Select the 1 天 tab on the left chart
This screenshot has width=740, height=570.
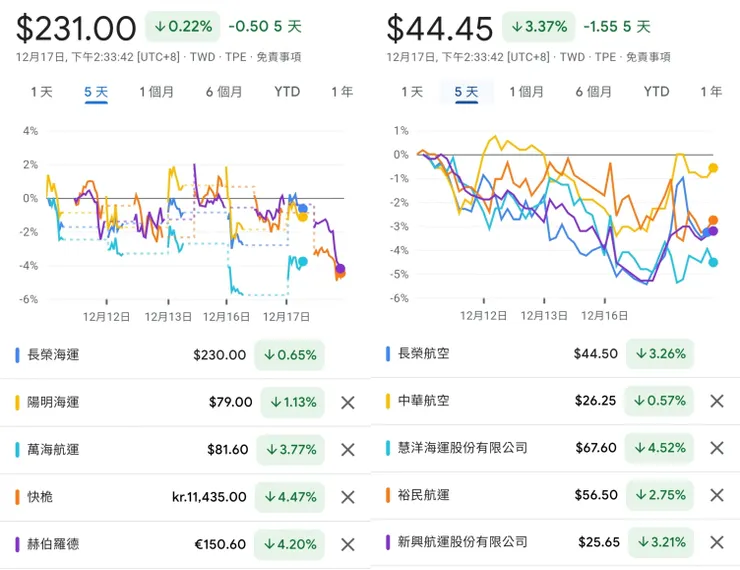pos(42,92)
